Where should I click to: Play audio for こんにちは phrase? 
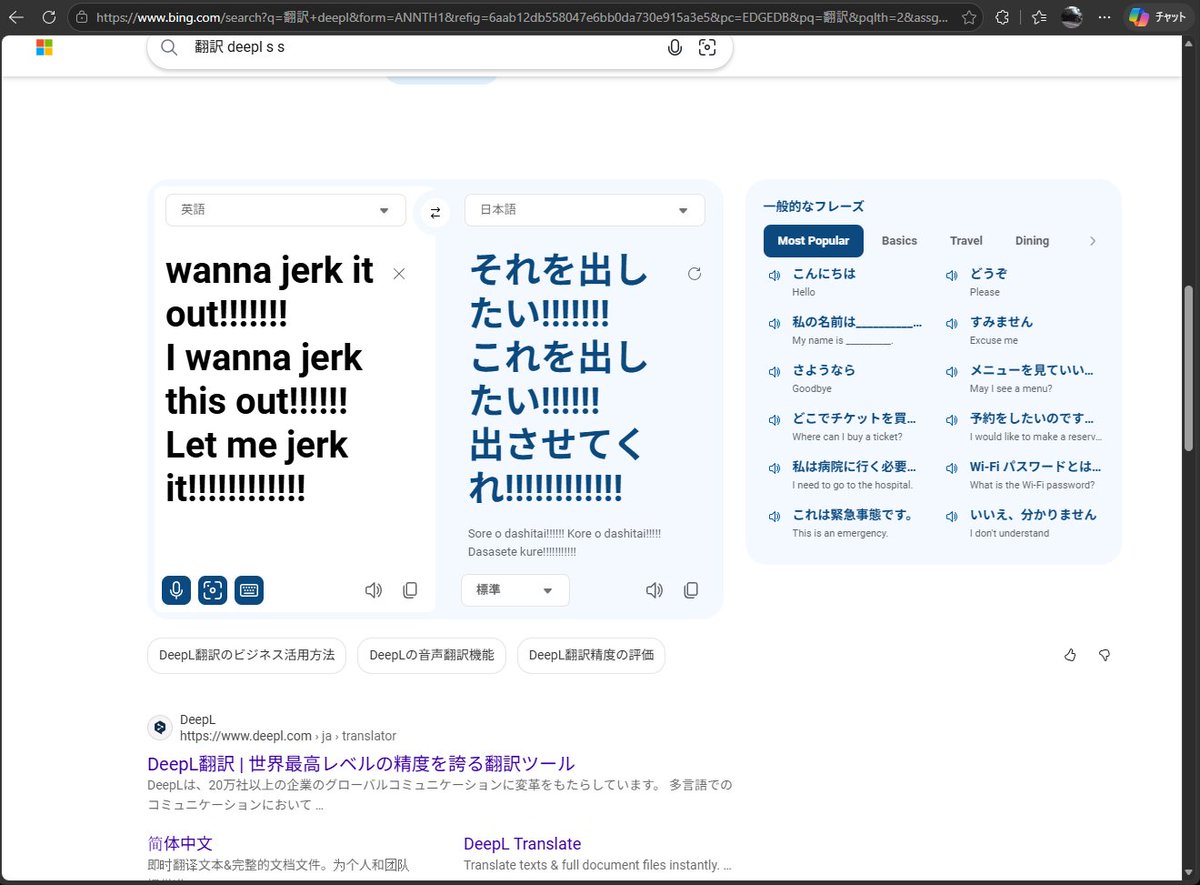point(773,276)
